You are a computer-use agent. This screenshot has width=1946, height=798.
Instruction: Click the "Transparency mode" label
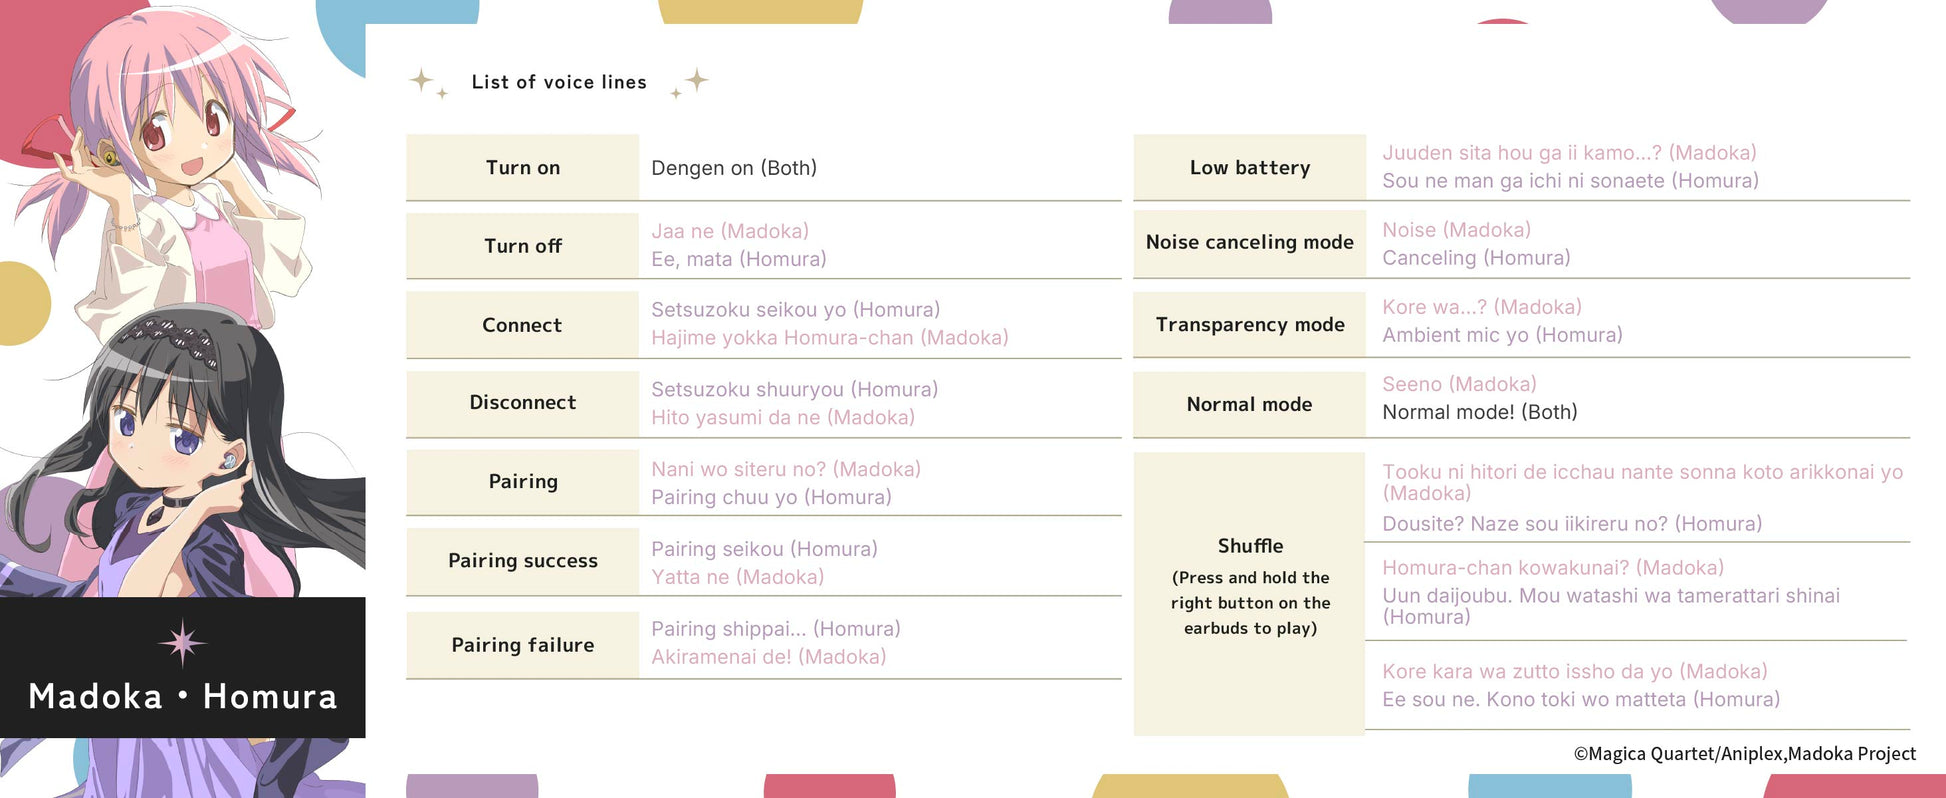(1249, 325)
